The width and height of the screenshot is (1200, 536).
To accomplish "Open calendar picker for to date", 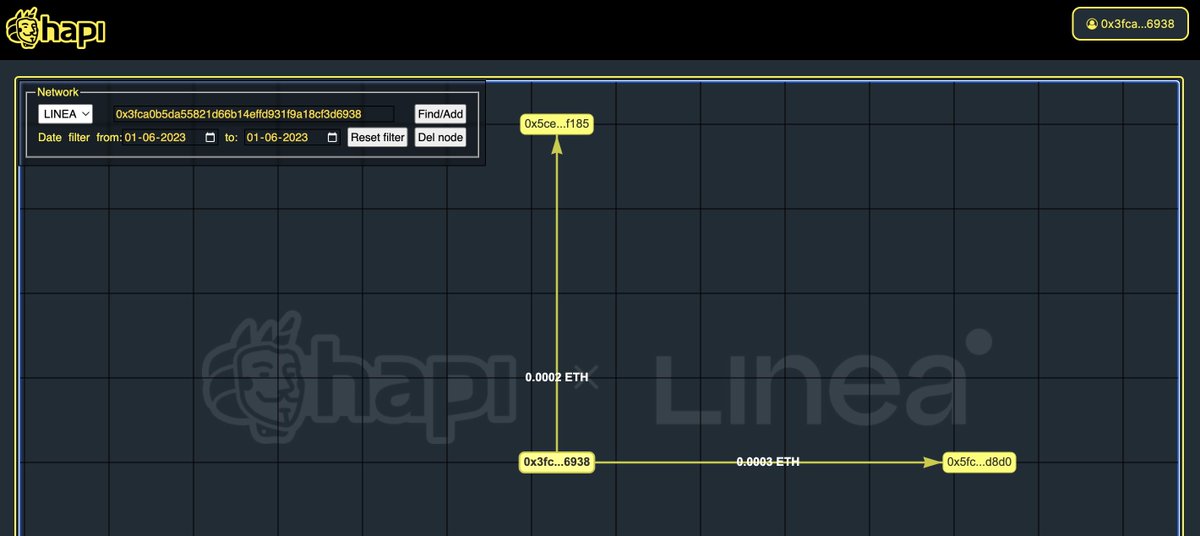I will coord(332,137).
